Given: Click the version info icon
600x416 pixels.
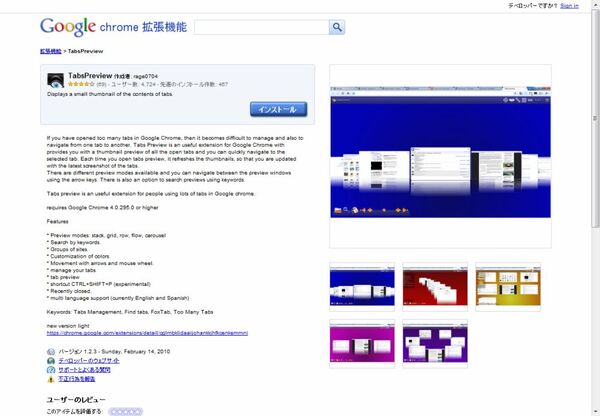Looking at the screenshot, I should point(51,352).
